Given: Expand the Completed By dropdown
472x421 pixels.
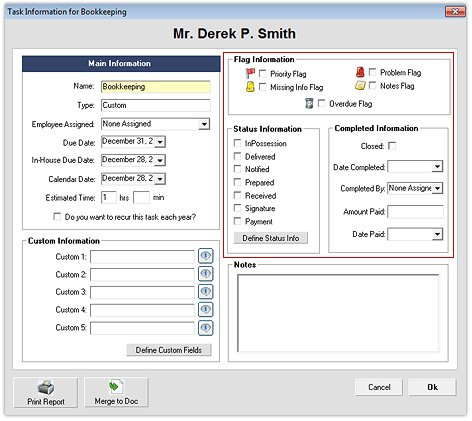Looking at the screenshot, I should pos(438,188).
